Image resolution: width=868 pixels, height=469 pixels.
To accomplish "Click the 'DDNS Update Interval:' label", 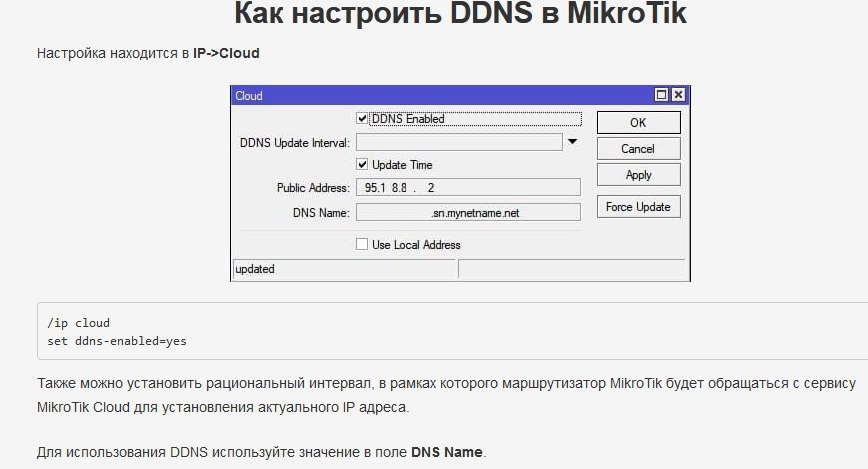I will [294, 143].
